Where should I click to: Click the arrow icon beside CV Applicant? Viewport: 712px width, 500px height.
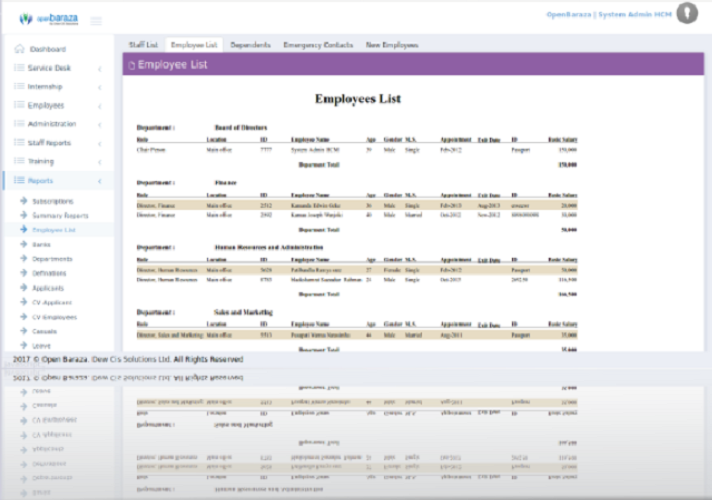(24, 302)
